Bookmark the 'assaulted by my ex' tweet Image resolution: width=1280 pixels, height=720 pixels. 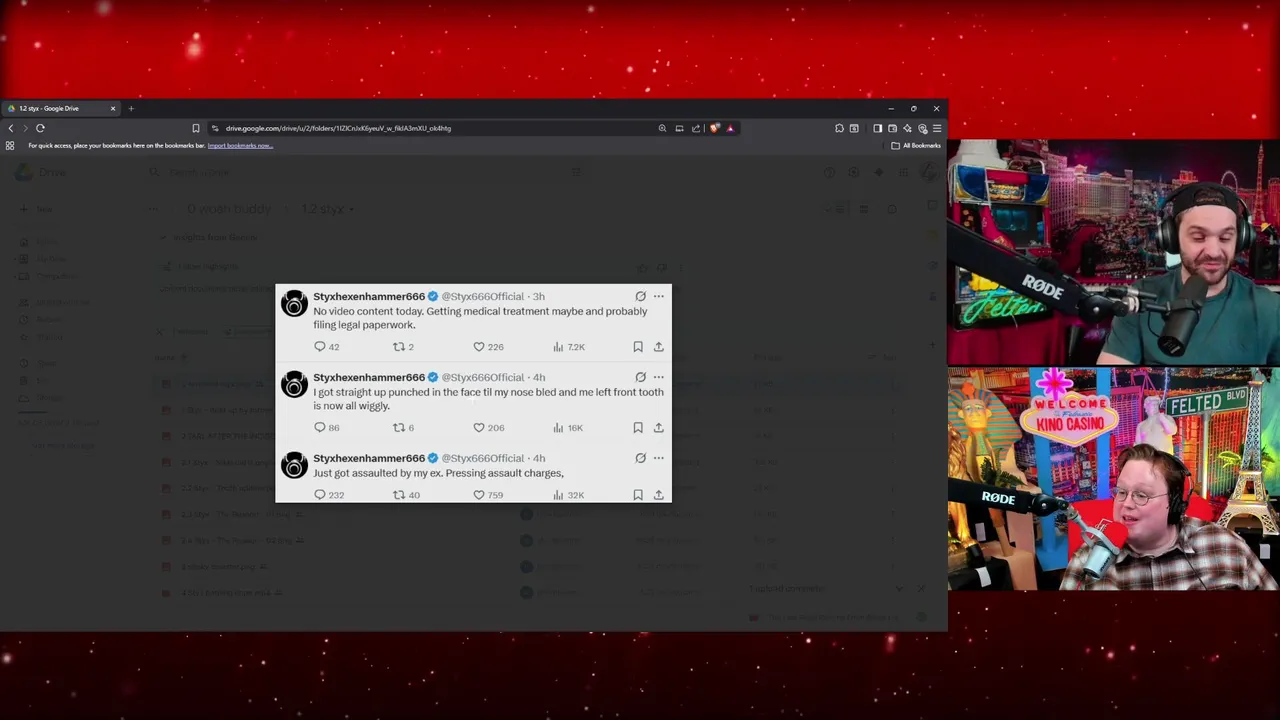point(638,495)
